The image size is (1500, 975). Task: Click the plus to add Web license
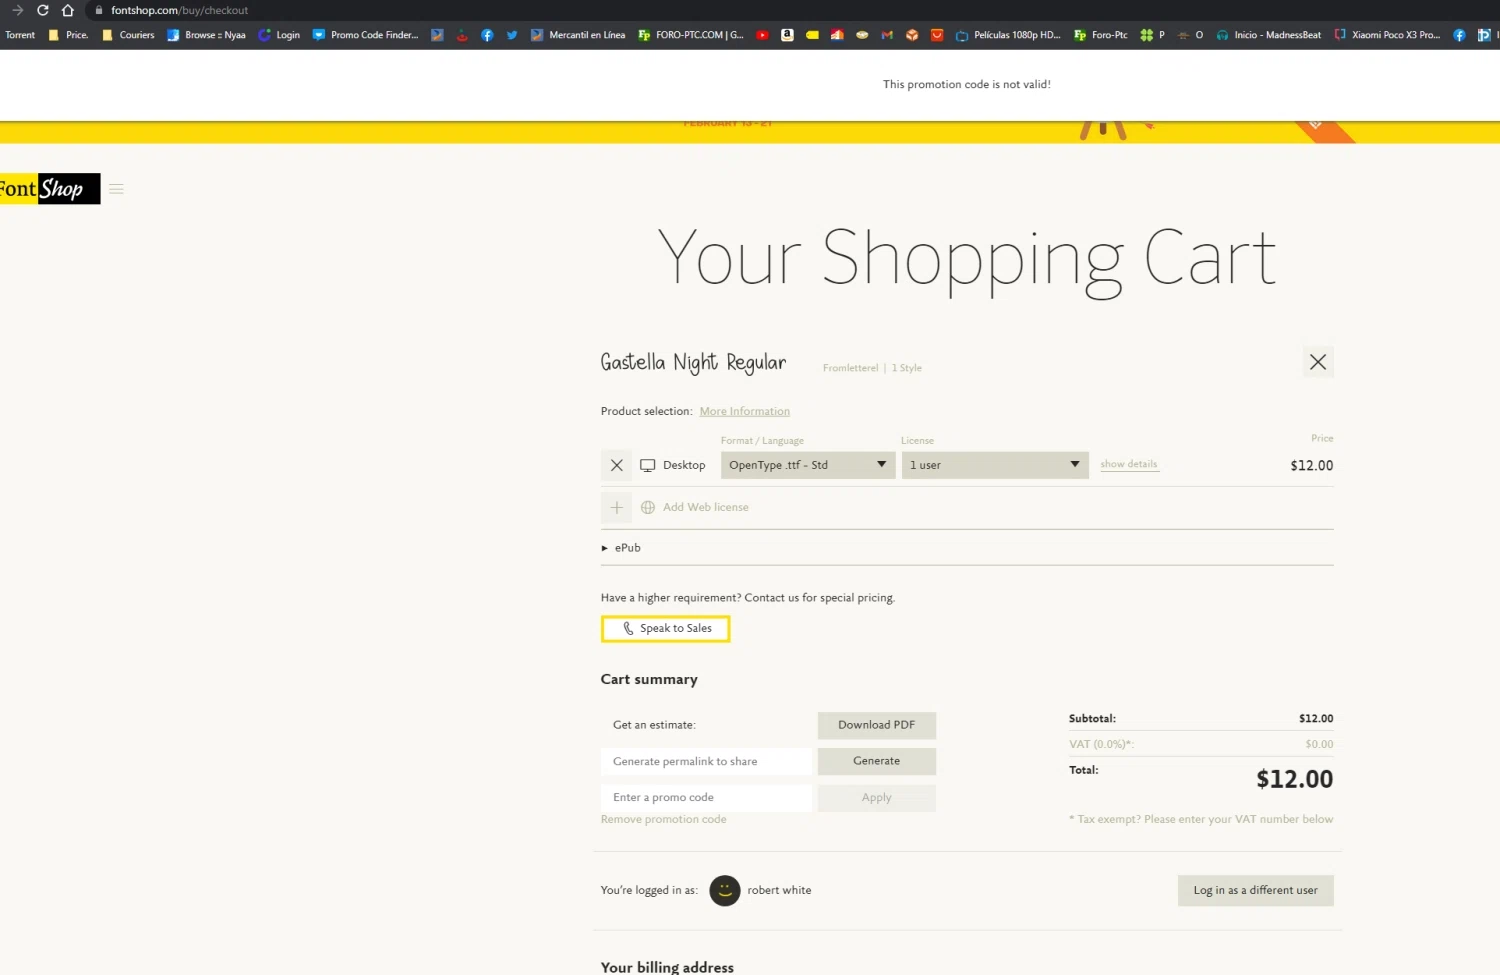point(616,507)
